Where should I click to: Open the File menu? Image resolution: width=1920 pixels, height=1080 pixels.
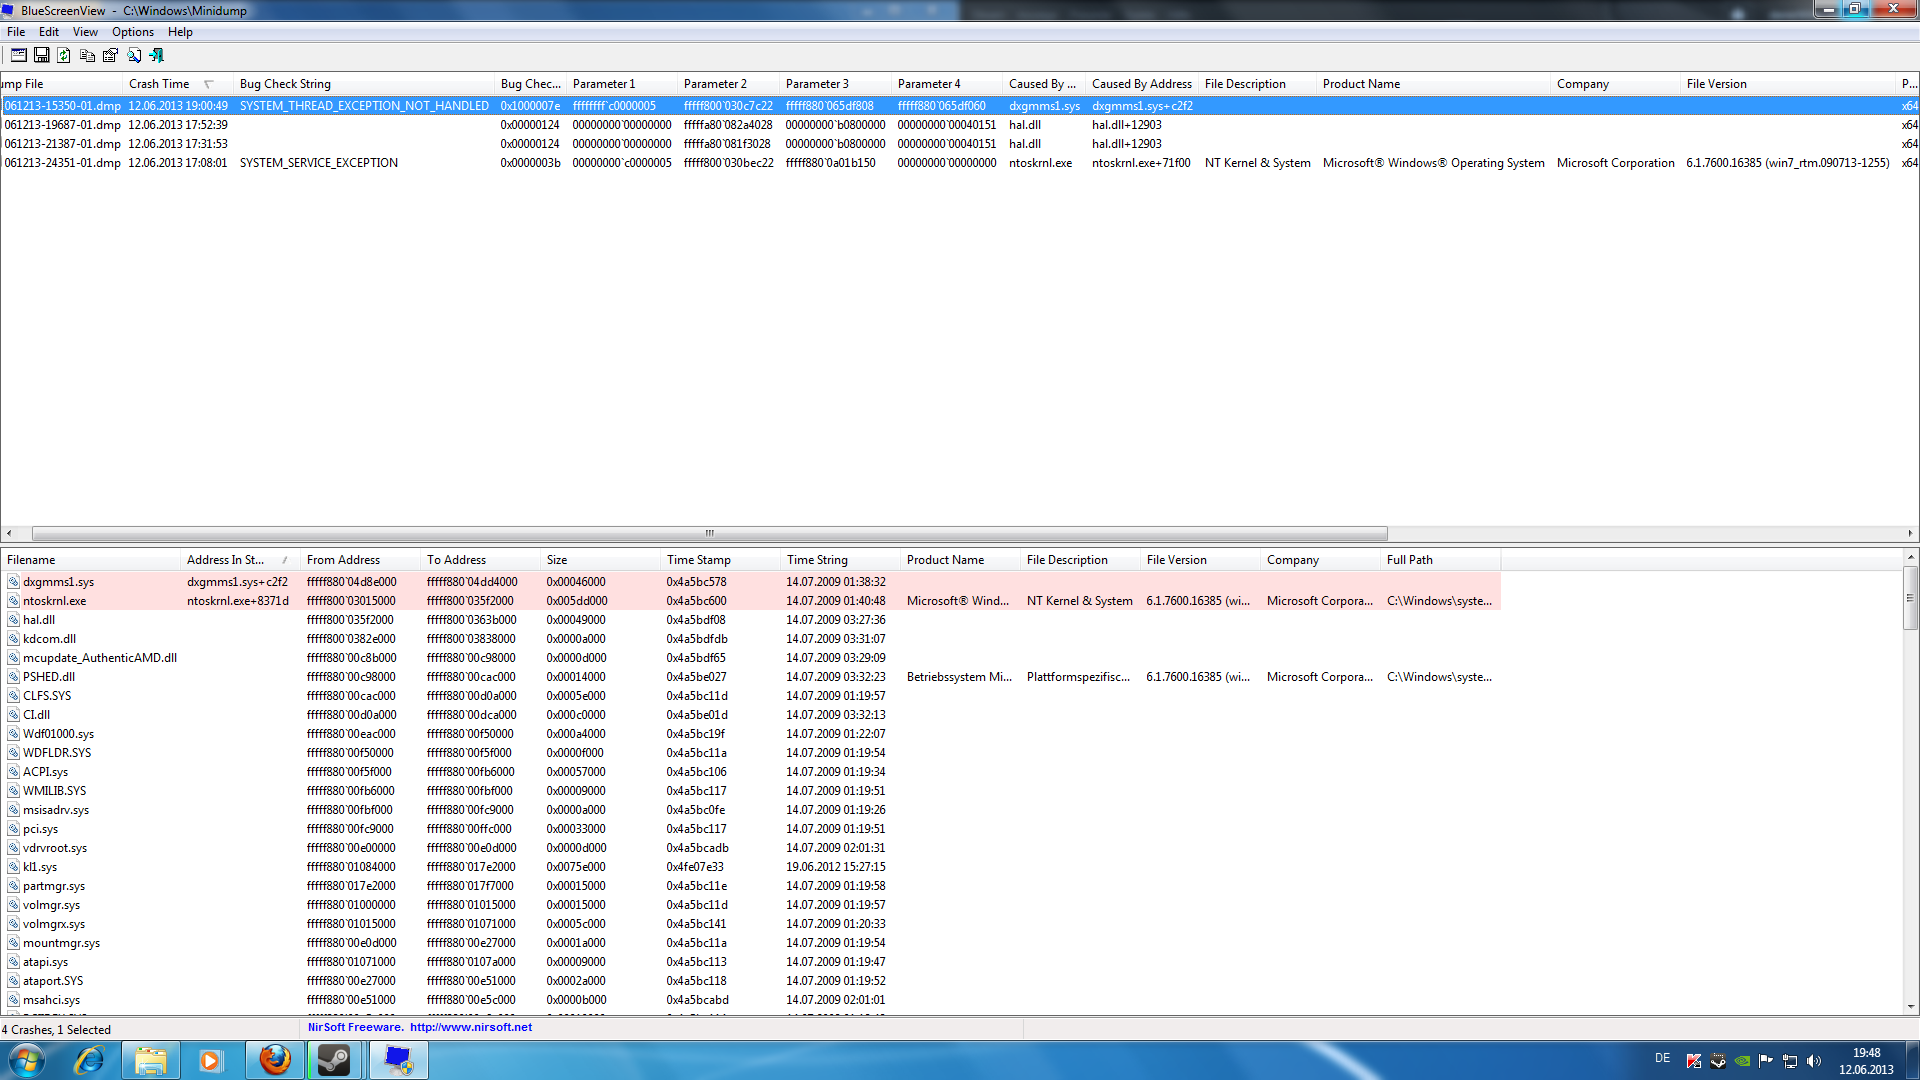click(x=16, y=32)
